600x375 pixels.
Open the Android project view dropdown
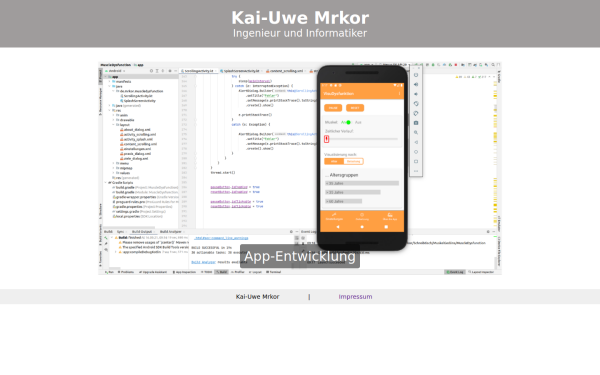point(116,71)
